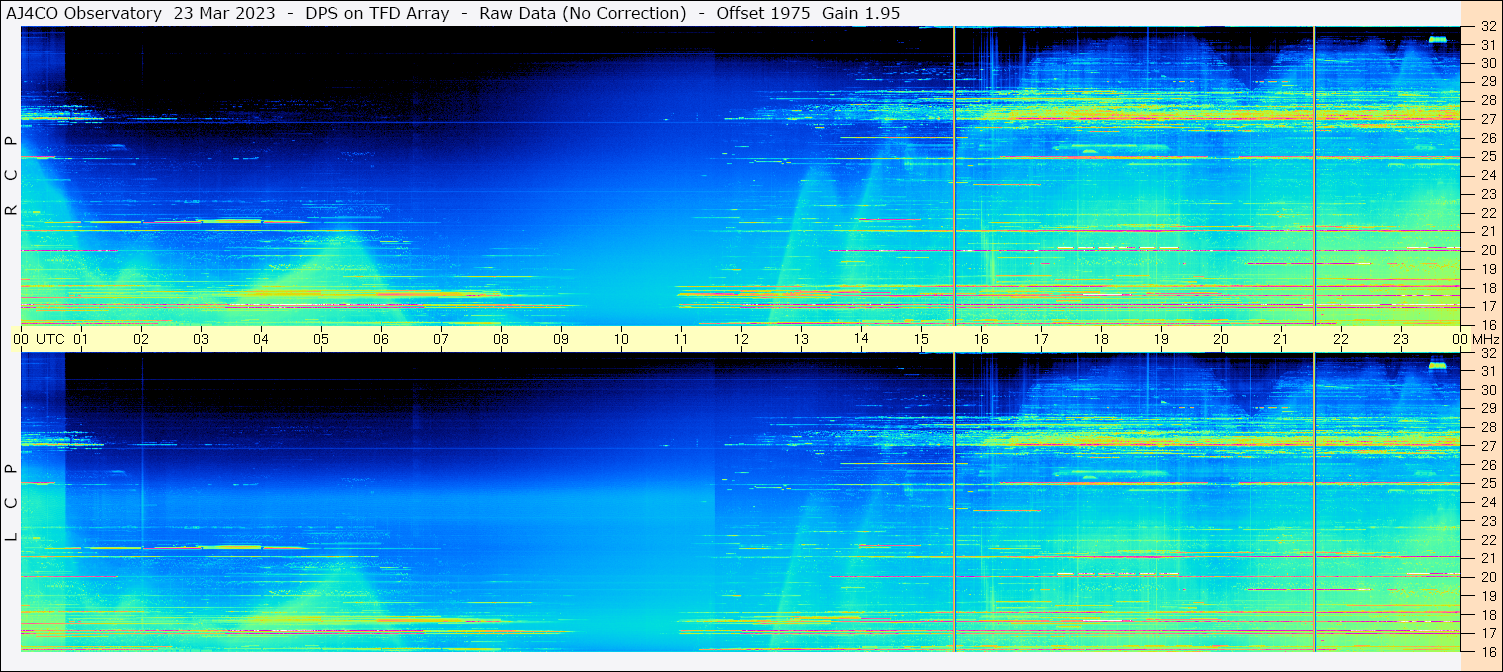The width and height of the screenshot is (1503, 672).
Task: Select the date 23 Mar 2023 in header
Action: pyautogui.click(x=225, y=14)
